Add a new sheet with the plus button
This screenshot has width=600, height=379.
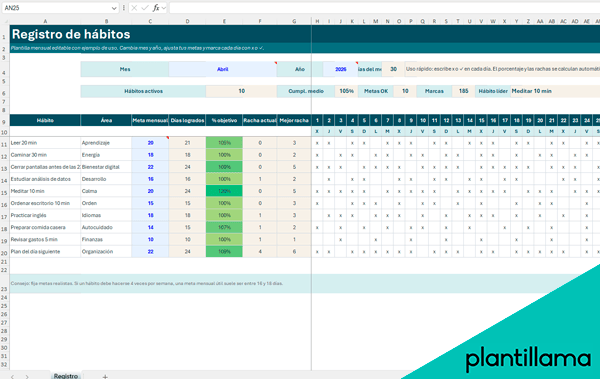(x=105, y=377)
